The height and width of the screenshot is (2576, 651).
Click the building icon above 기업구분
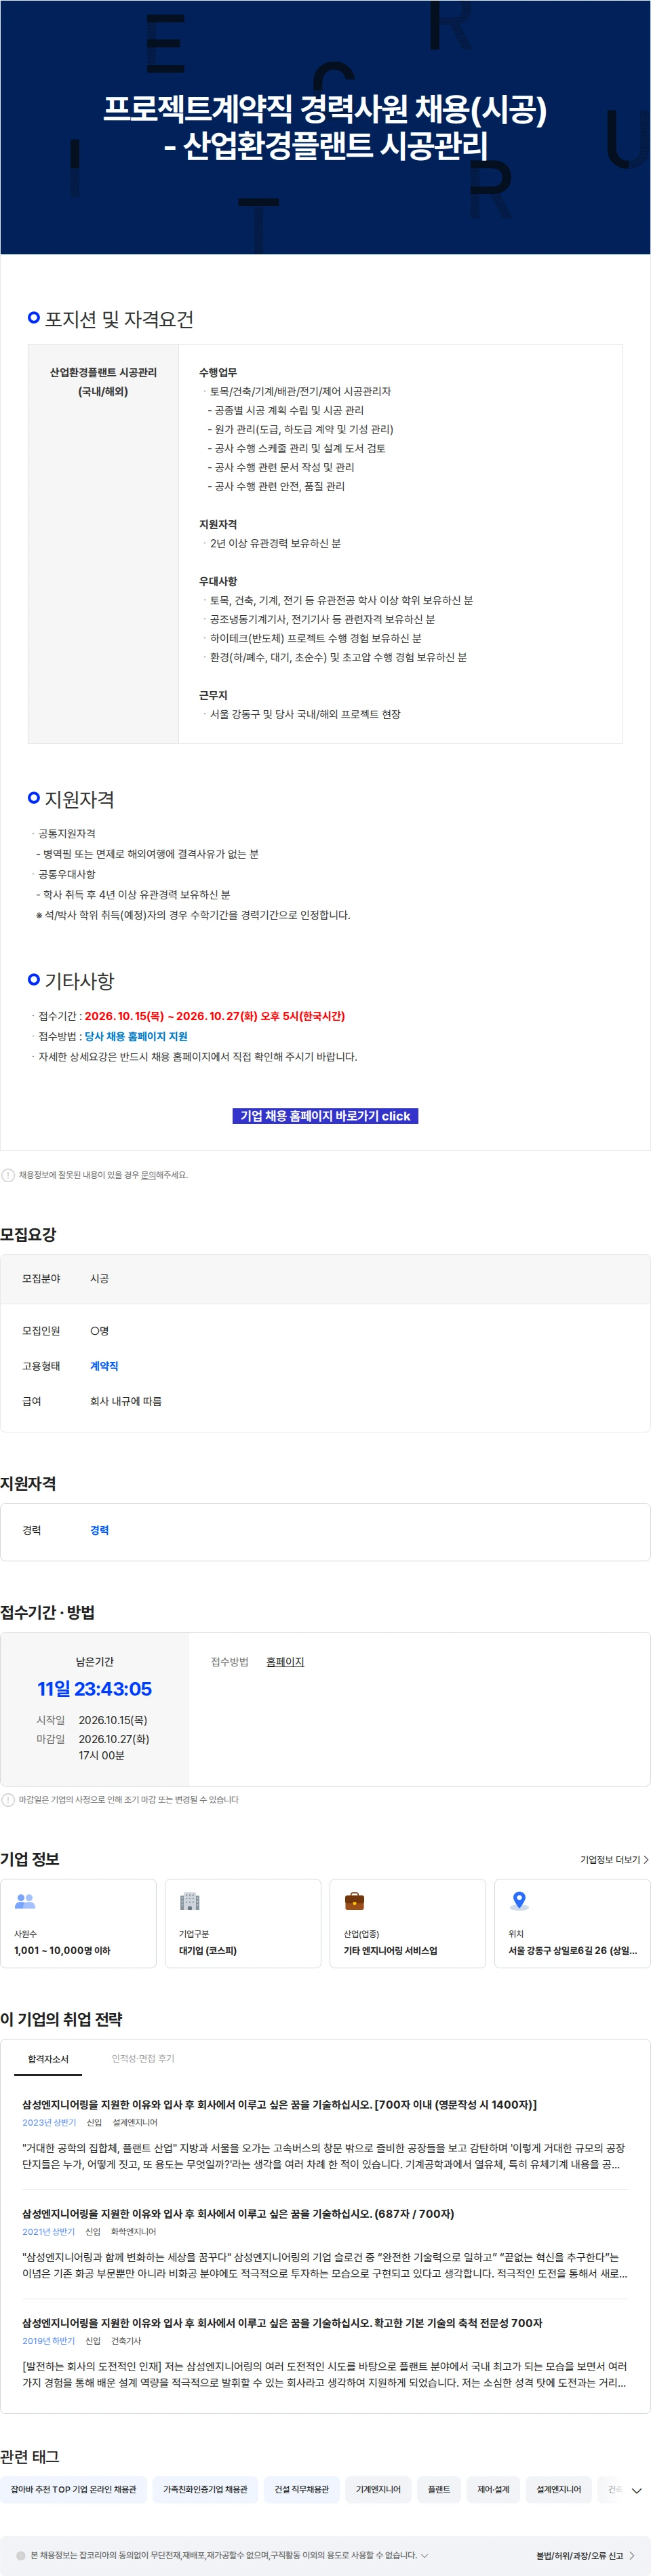tap(189, 1901)
